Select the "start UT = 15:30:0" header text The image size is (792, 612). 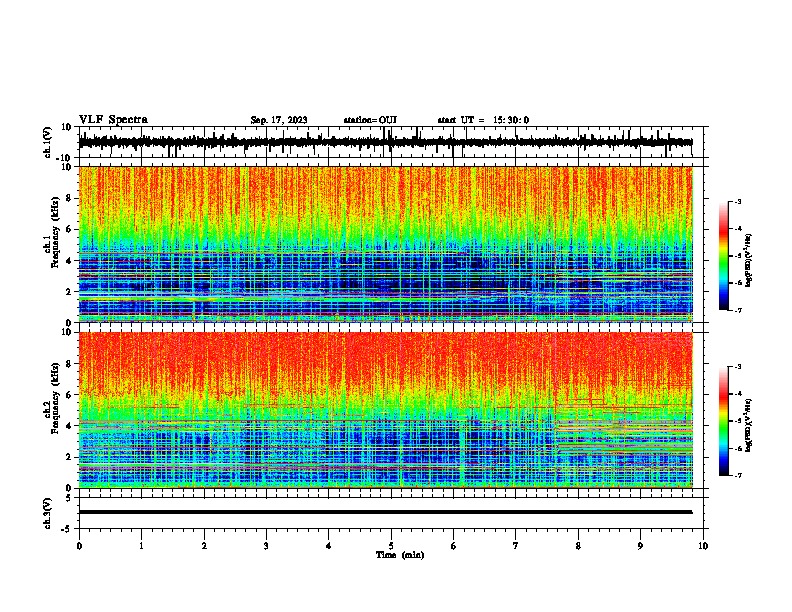tap(483, 120)
